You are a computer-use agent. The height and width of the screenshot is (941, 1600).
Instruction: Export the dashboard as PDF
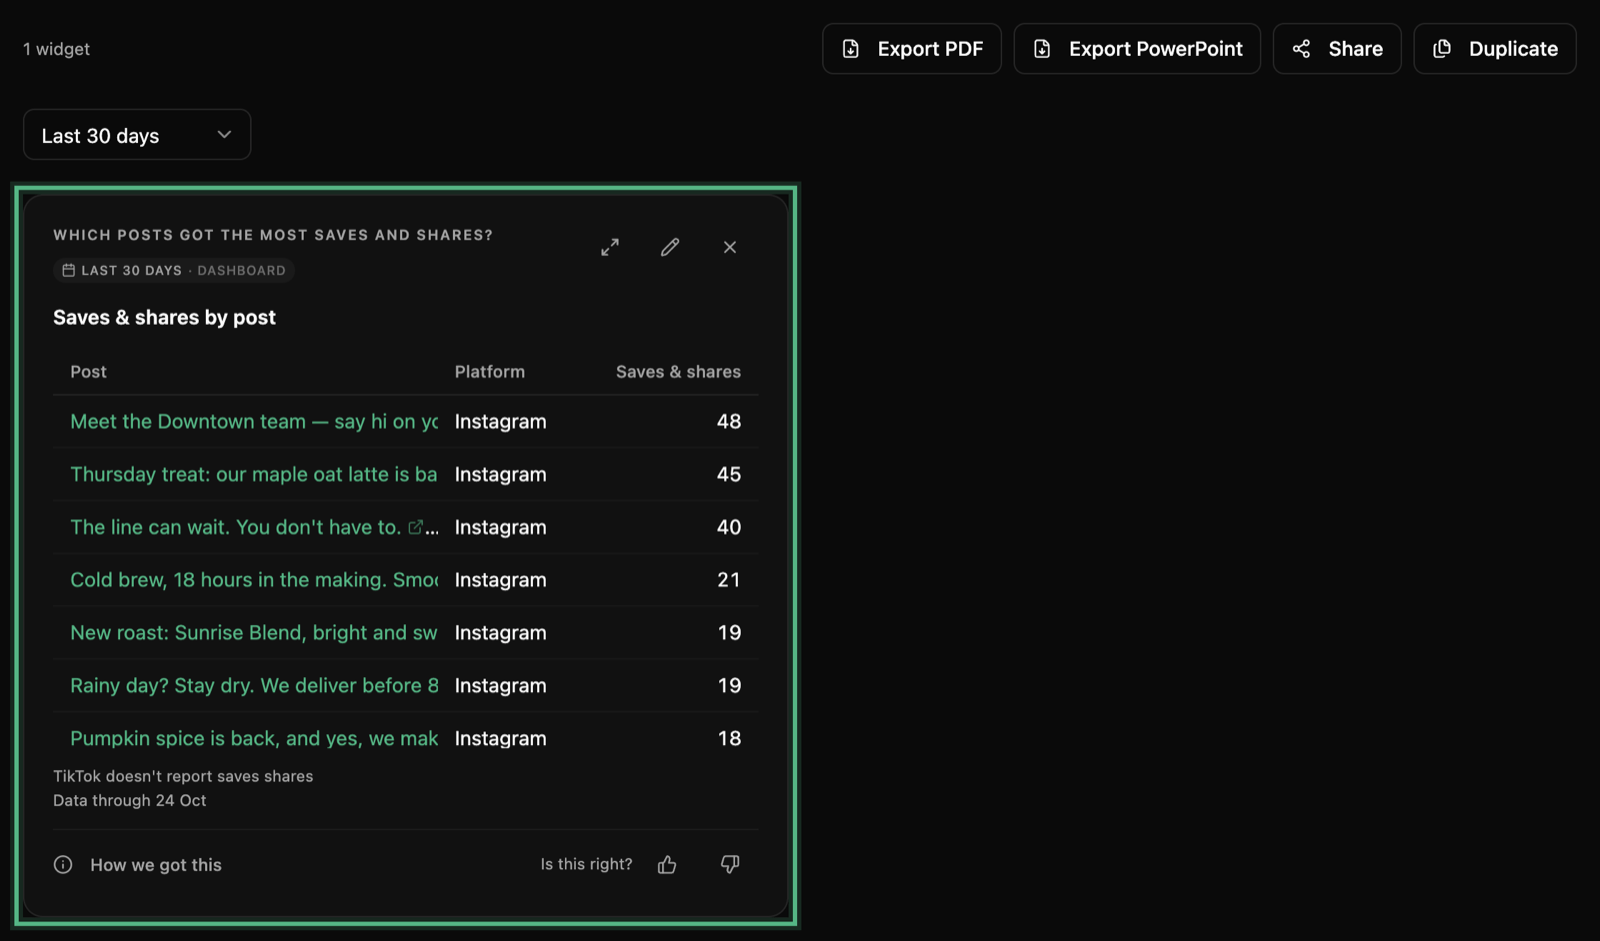(x=912, y=49)
